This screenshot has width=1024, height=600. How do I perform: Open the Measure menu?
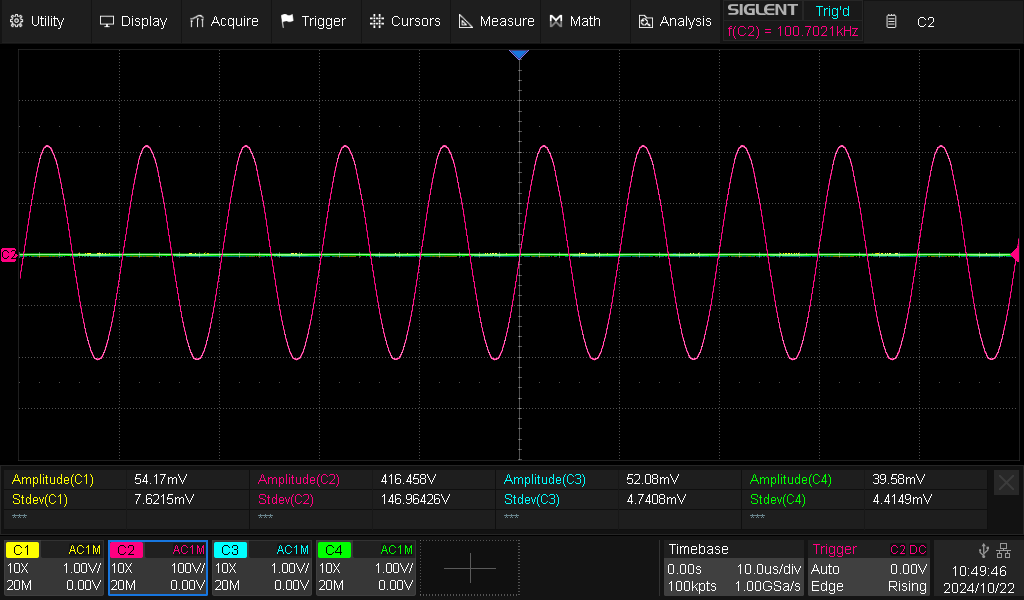point(496,22)
